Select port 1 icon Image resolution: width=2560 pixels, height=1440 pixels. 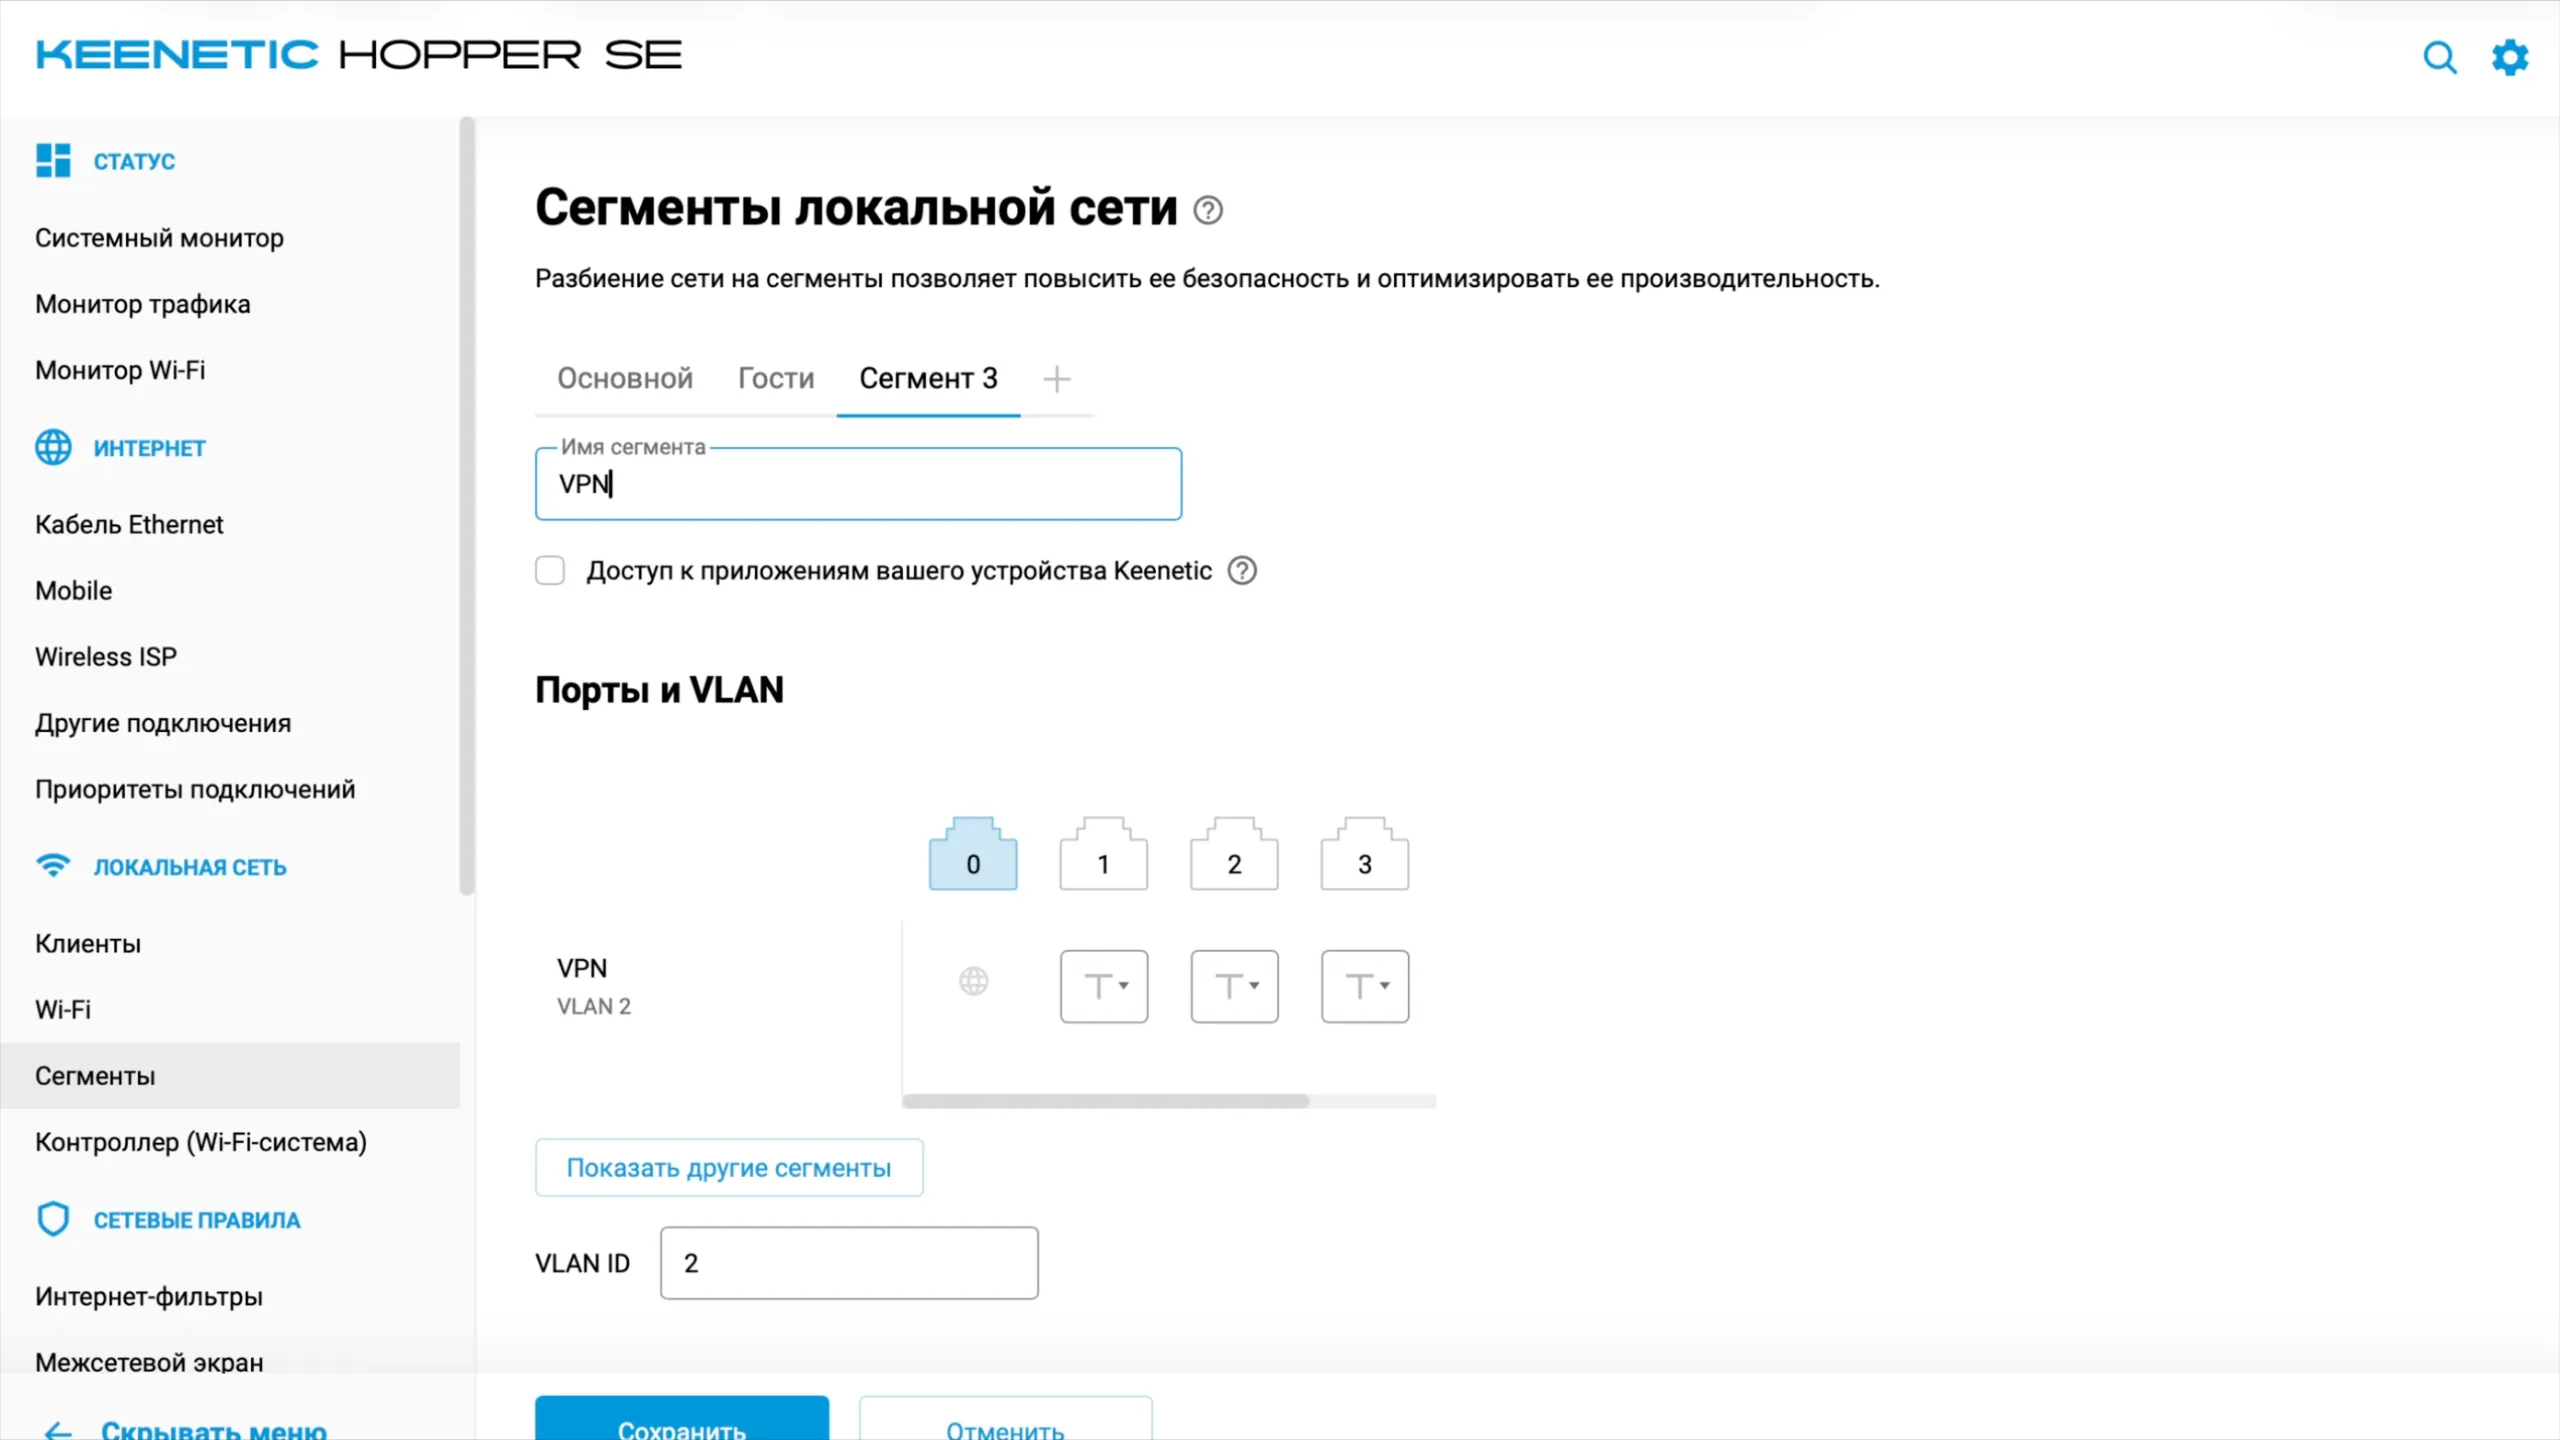[1104, 853]
